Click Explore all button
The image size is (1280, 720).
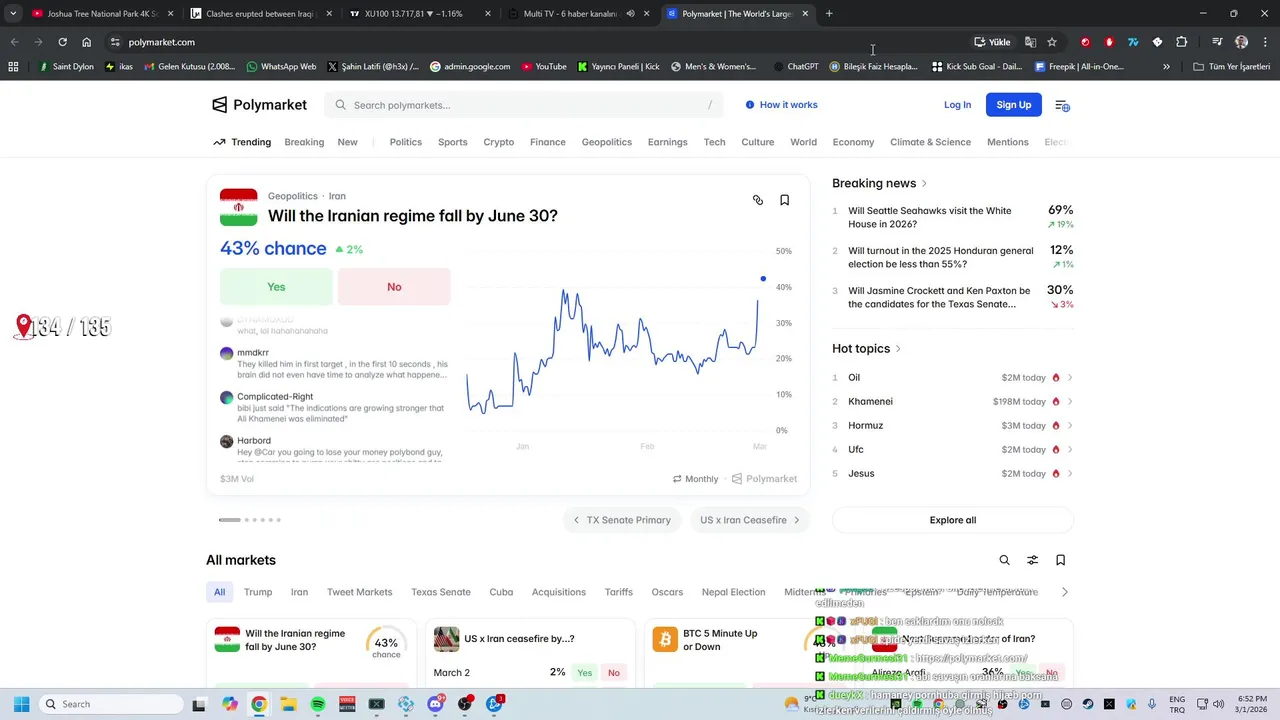pos(952,520)
